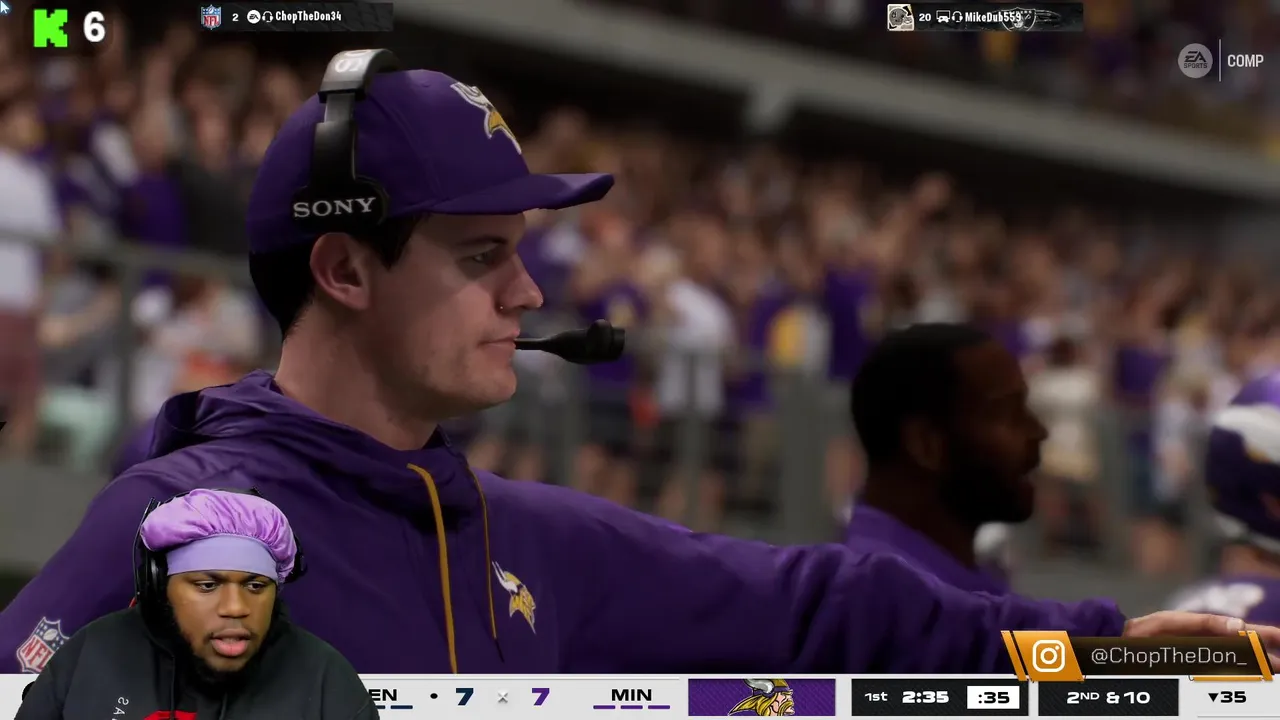Click the Instagram icon in the overlay
This screenshot has height=720, width=1280.
click(1048, 656)
